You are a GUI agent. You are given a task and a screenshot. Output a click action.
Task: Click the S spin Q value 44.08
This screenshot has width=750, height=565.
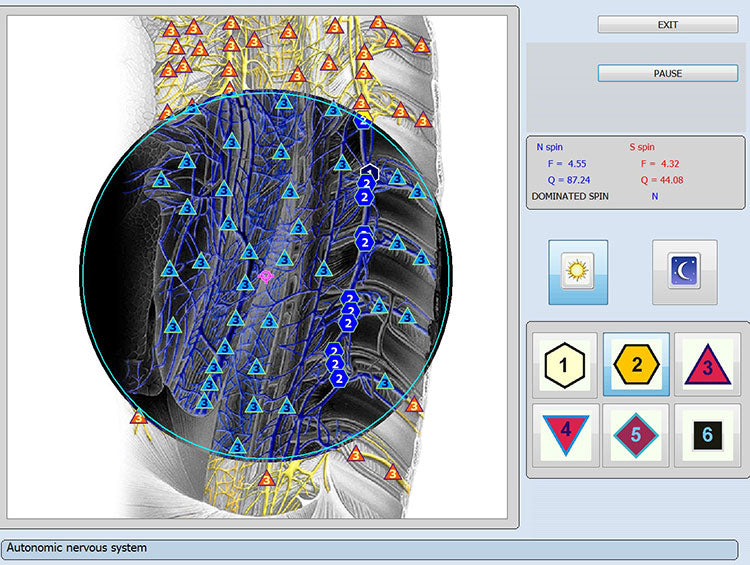tap(656, 180)
